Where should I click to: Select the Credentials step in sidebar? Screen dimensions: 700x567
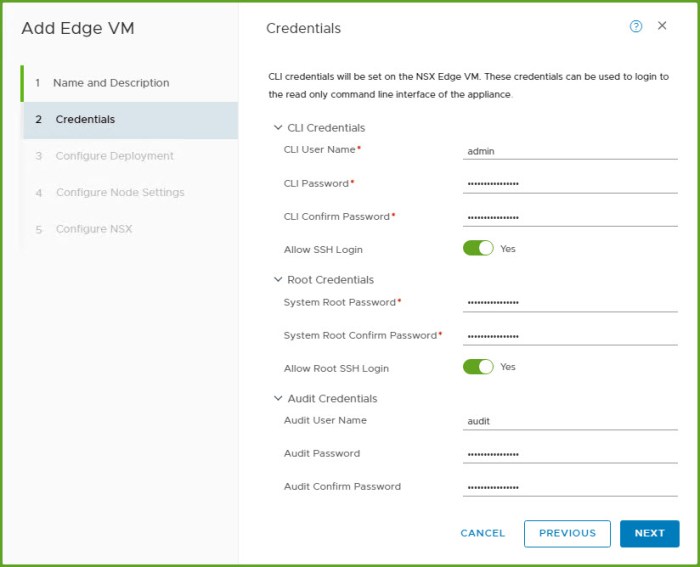tap(85, 120)
